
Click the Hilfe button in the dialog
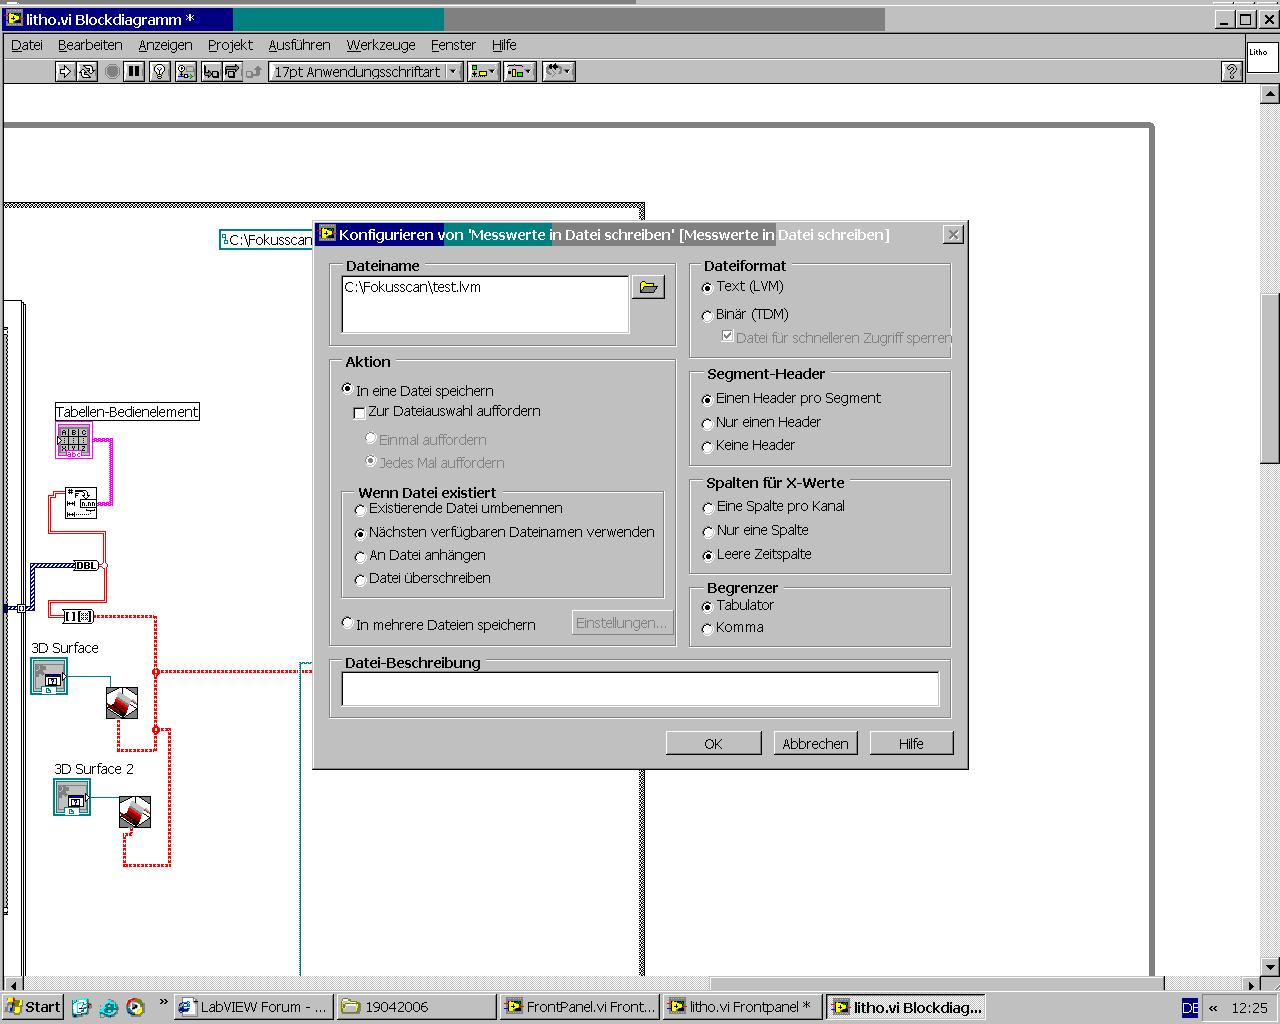tap(911, 744)
